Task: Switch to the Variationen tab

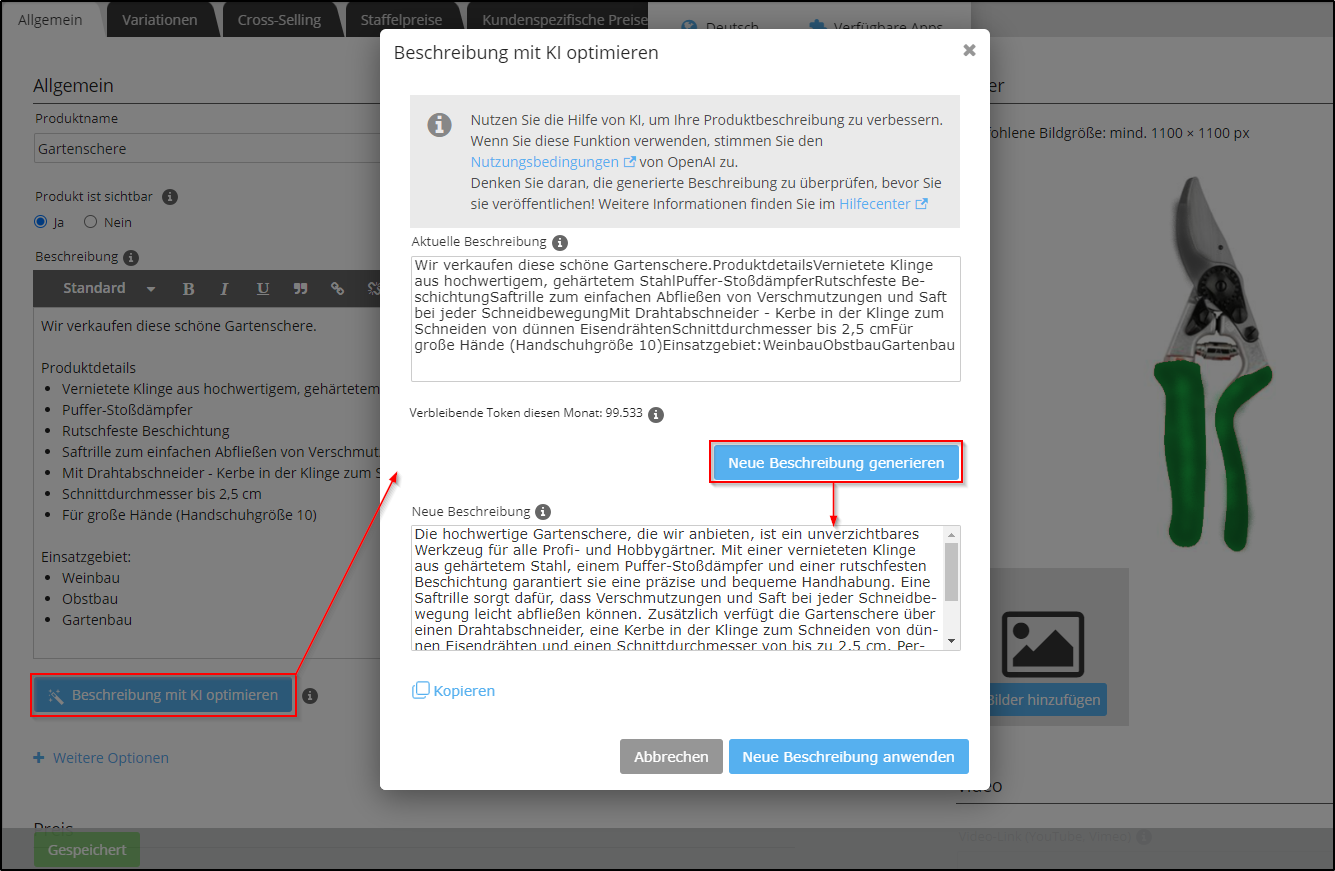Action: tap(160, 20)
